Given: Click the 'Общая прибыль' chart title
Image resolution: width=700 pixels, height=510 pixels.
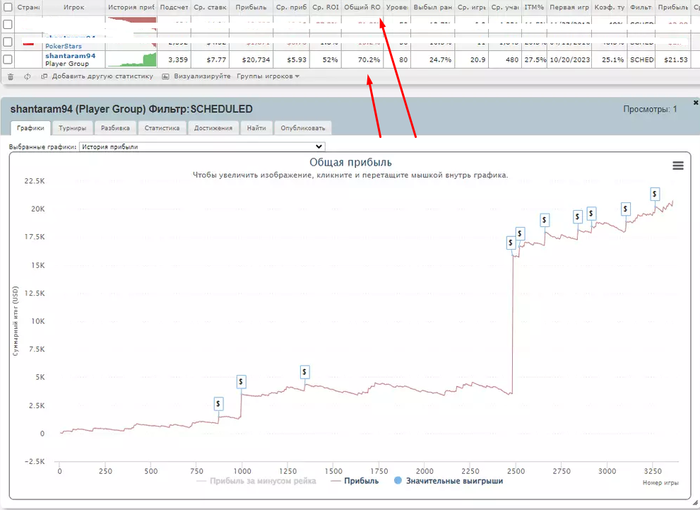Looking at the screenshot, I should pyautogui.click(x=350, y=162).
